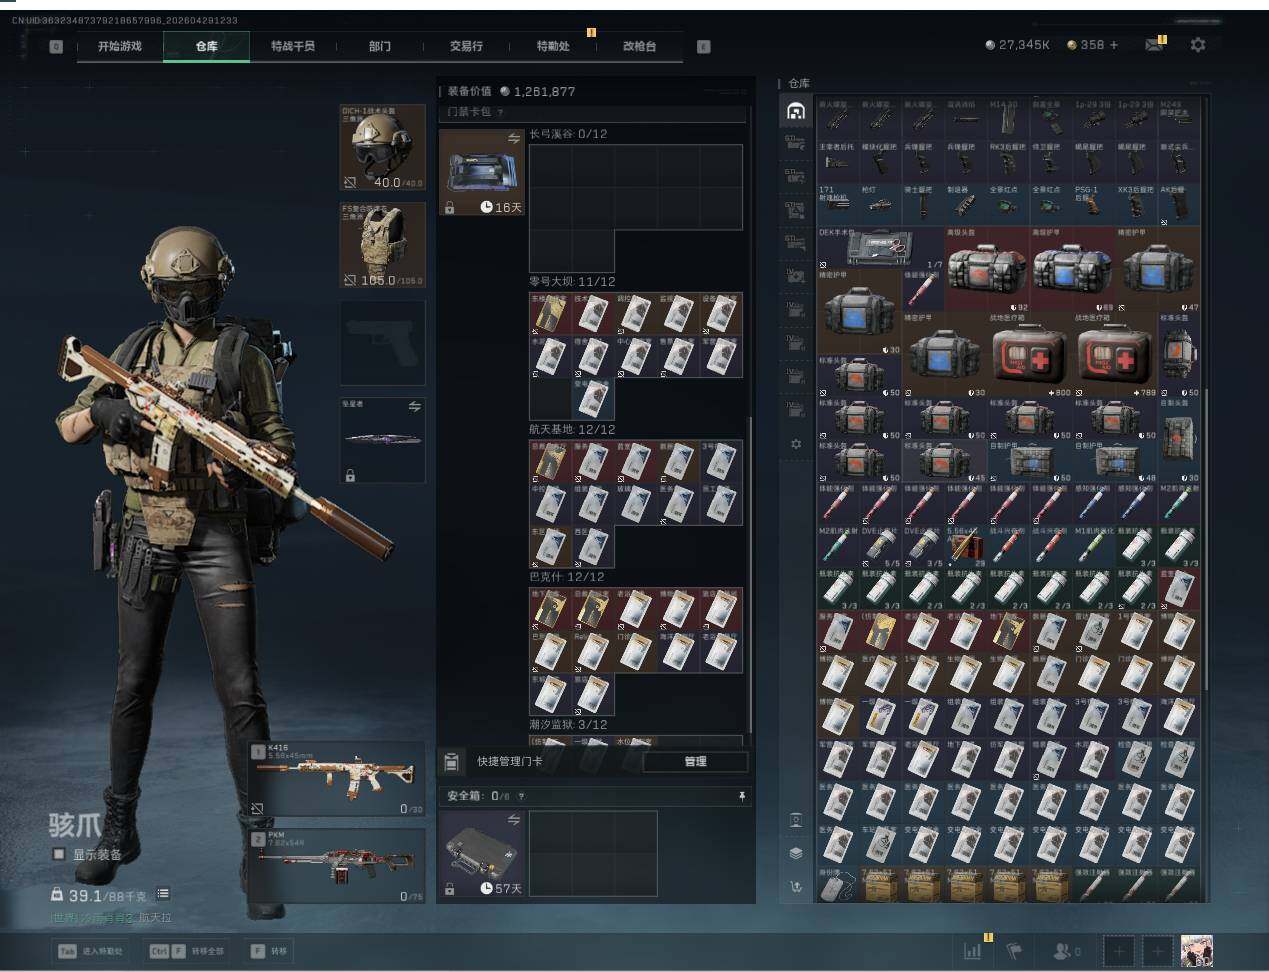Select the 战地医疗箱 item showing 789

click(1115, 356)
